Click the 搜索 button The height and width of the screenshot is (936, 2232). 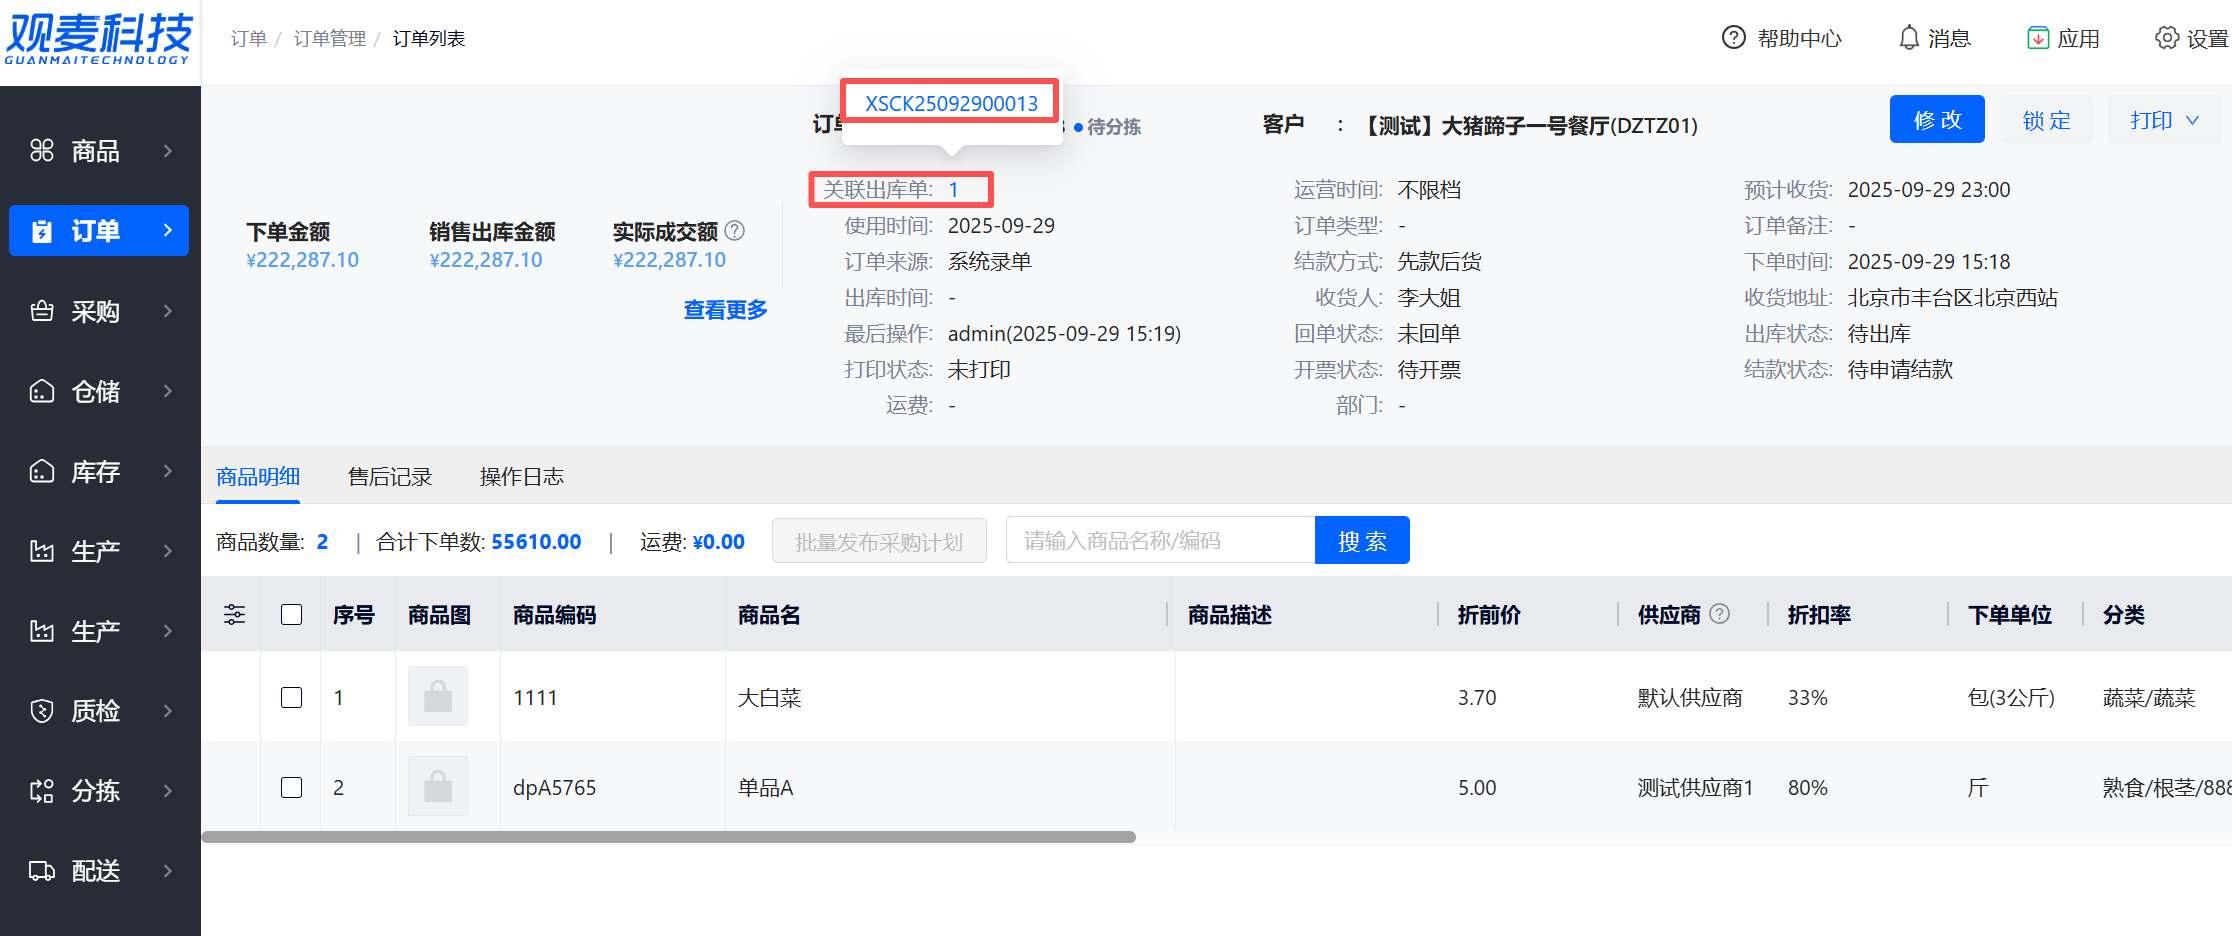[1362, 541]
